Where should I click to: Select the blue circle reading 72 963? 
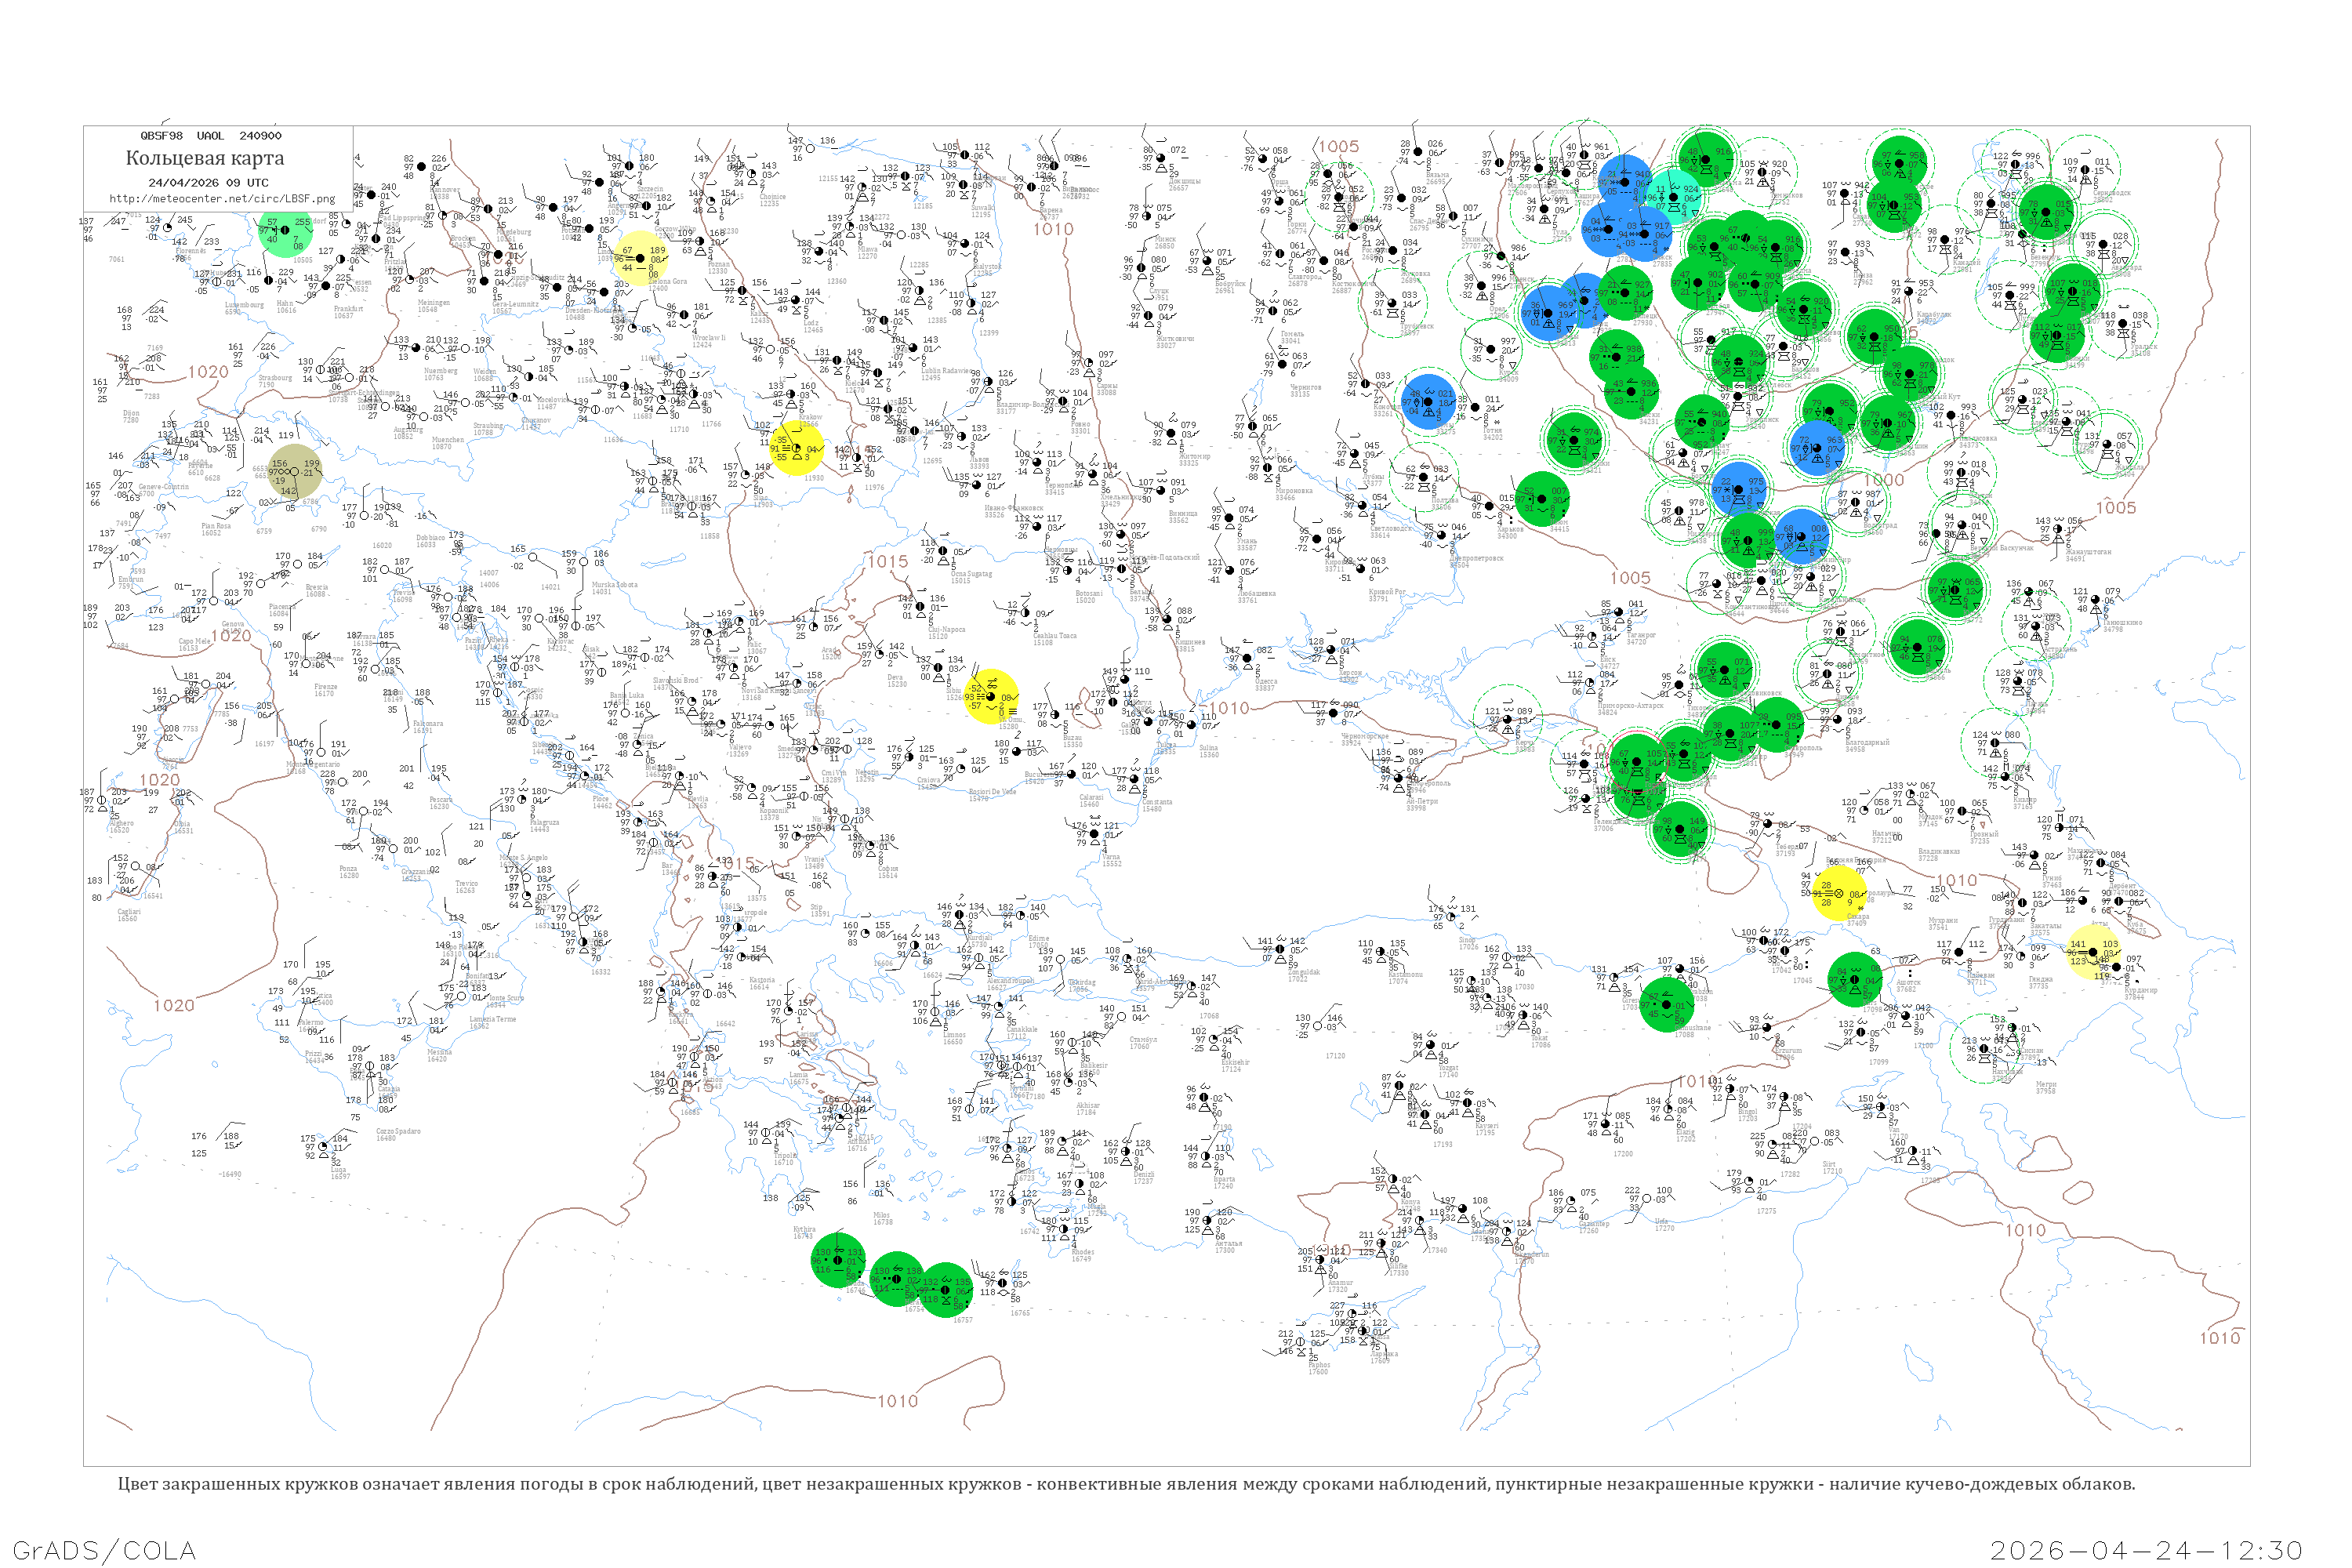(x=1818, y=447)
